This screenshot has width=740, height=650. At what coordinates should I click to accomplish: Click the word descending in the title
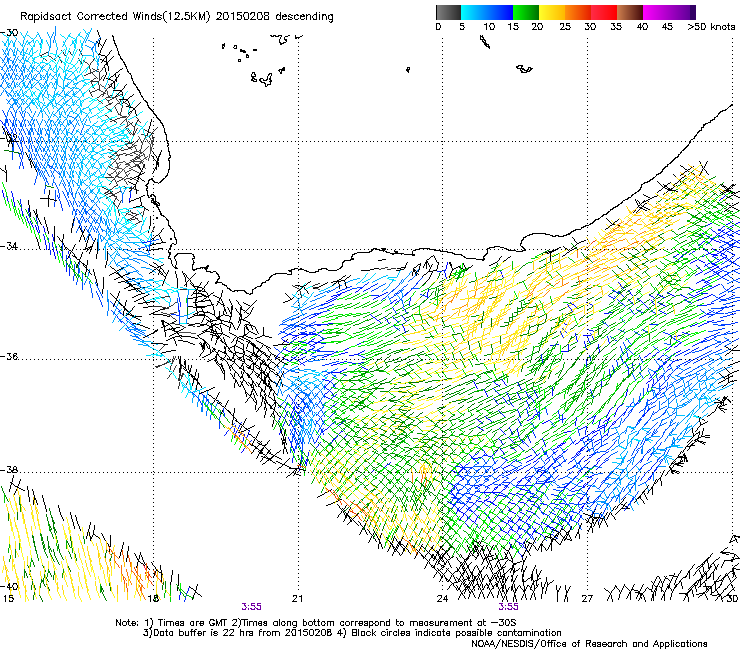pyautogui.click(x=304, y=17)
